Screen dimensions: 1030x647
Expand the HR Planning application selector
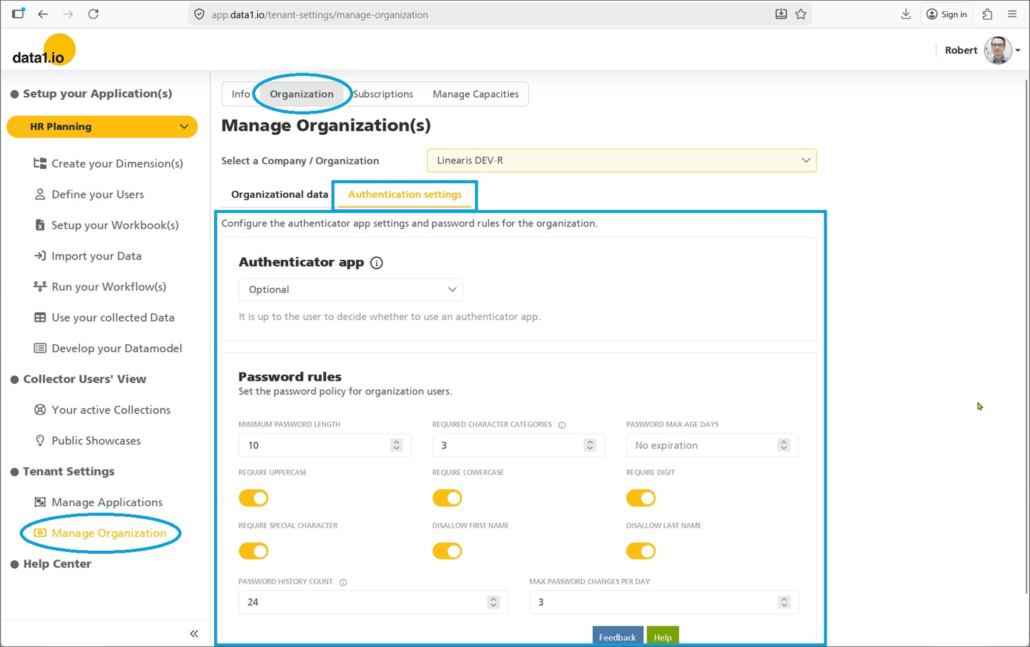[x=102, y=127]
